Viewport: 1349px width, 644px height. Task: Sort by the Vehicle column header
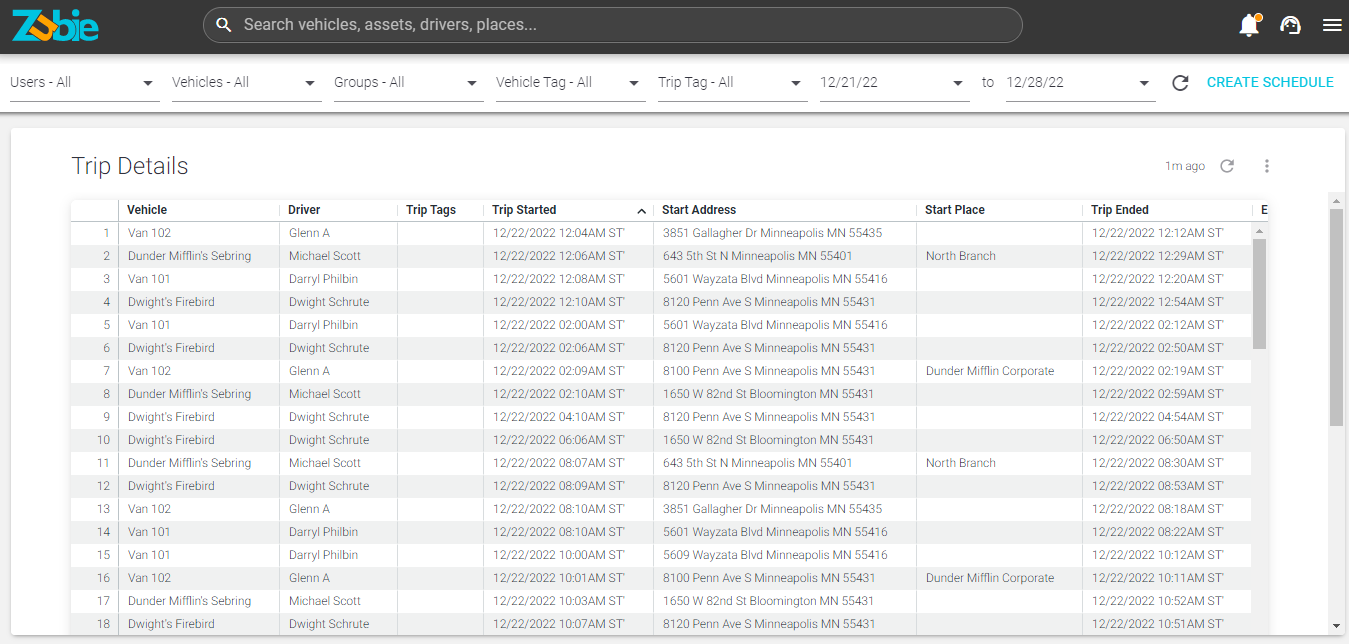(x=147, y=210)
